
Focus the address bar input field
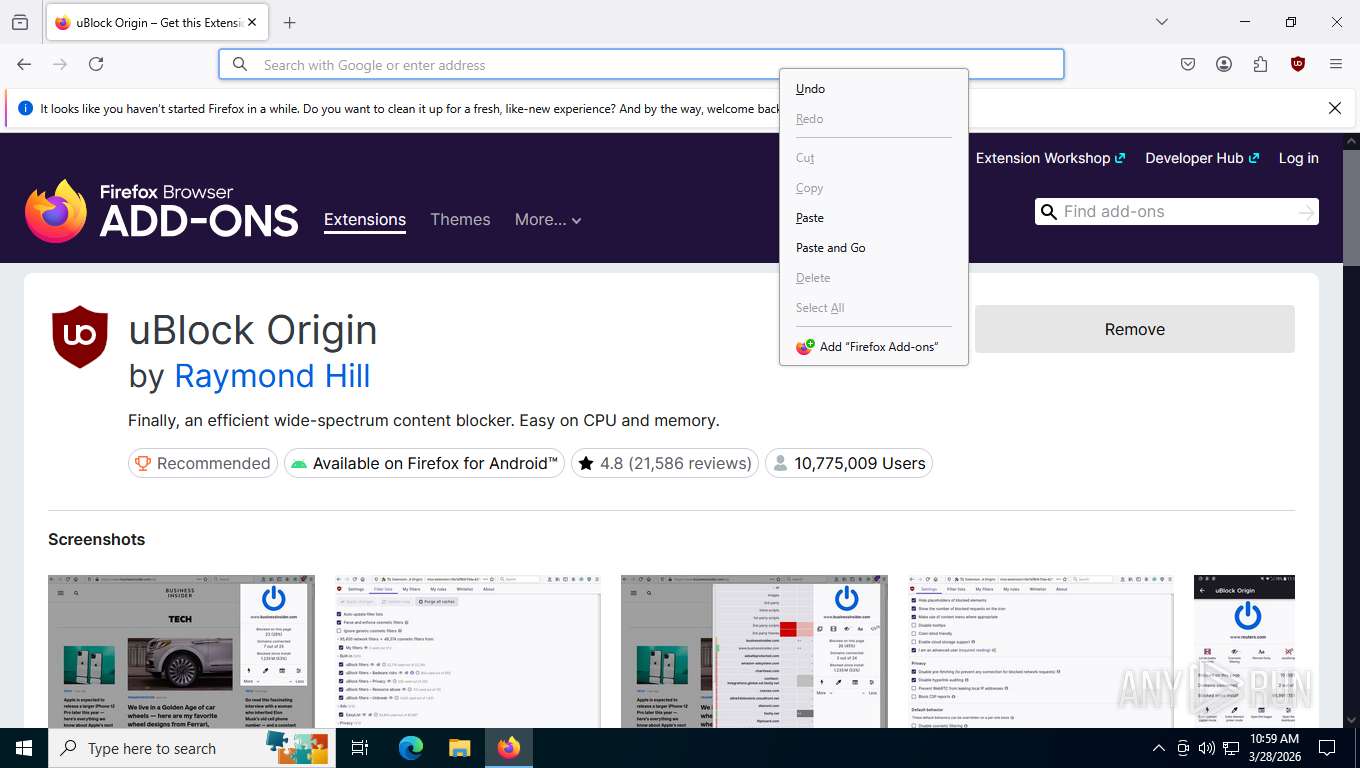coord(641,64)
